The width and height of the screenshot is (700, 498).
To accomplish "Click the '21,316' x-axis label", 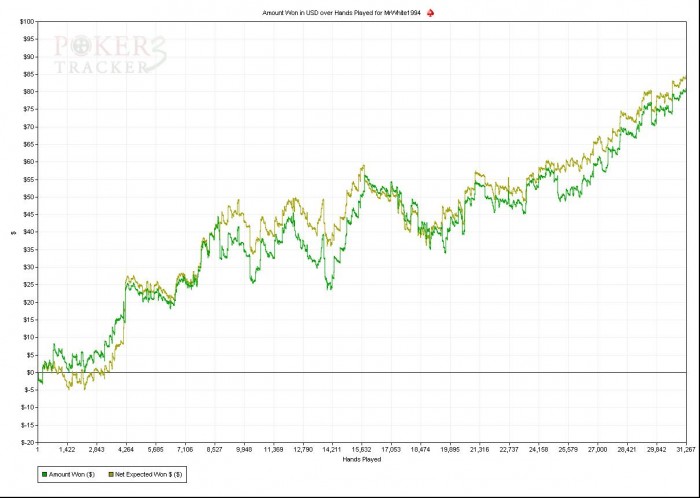I will point(479,449).
